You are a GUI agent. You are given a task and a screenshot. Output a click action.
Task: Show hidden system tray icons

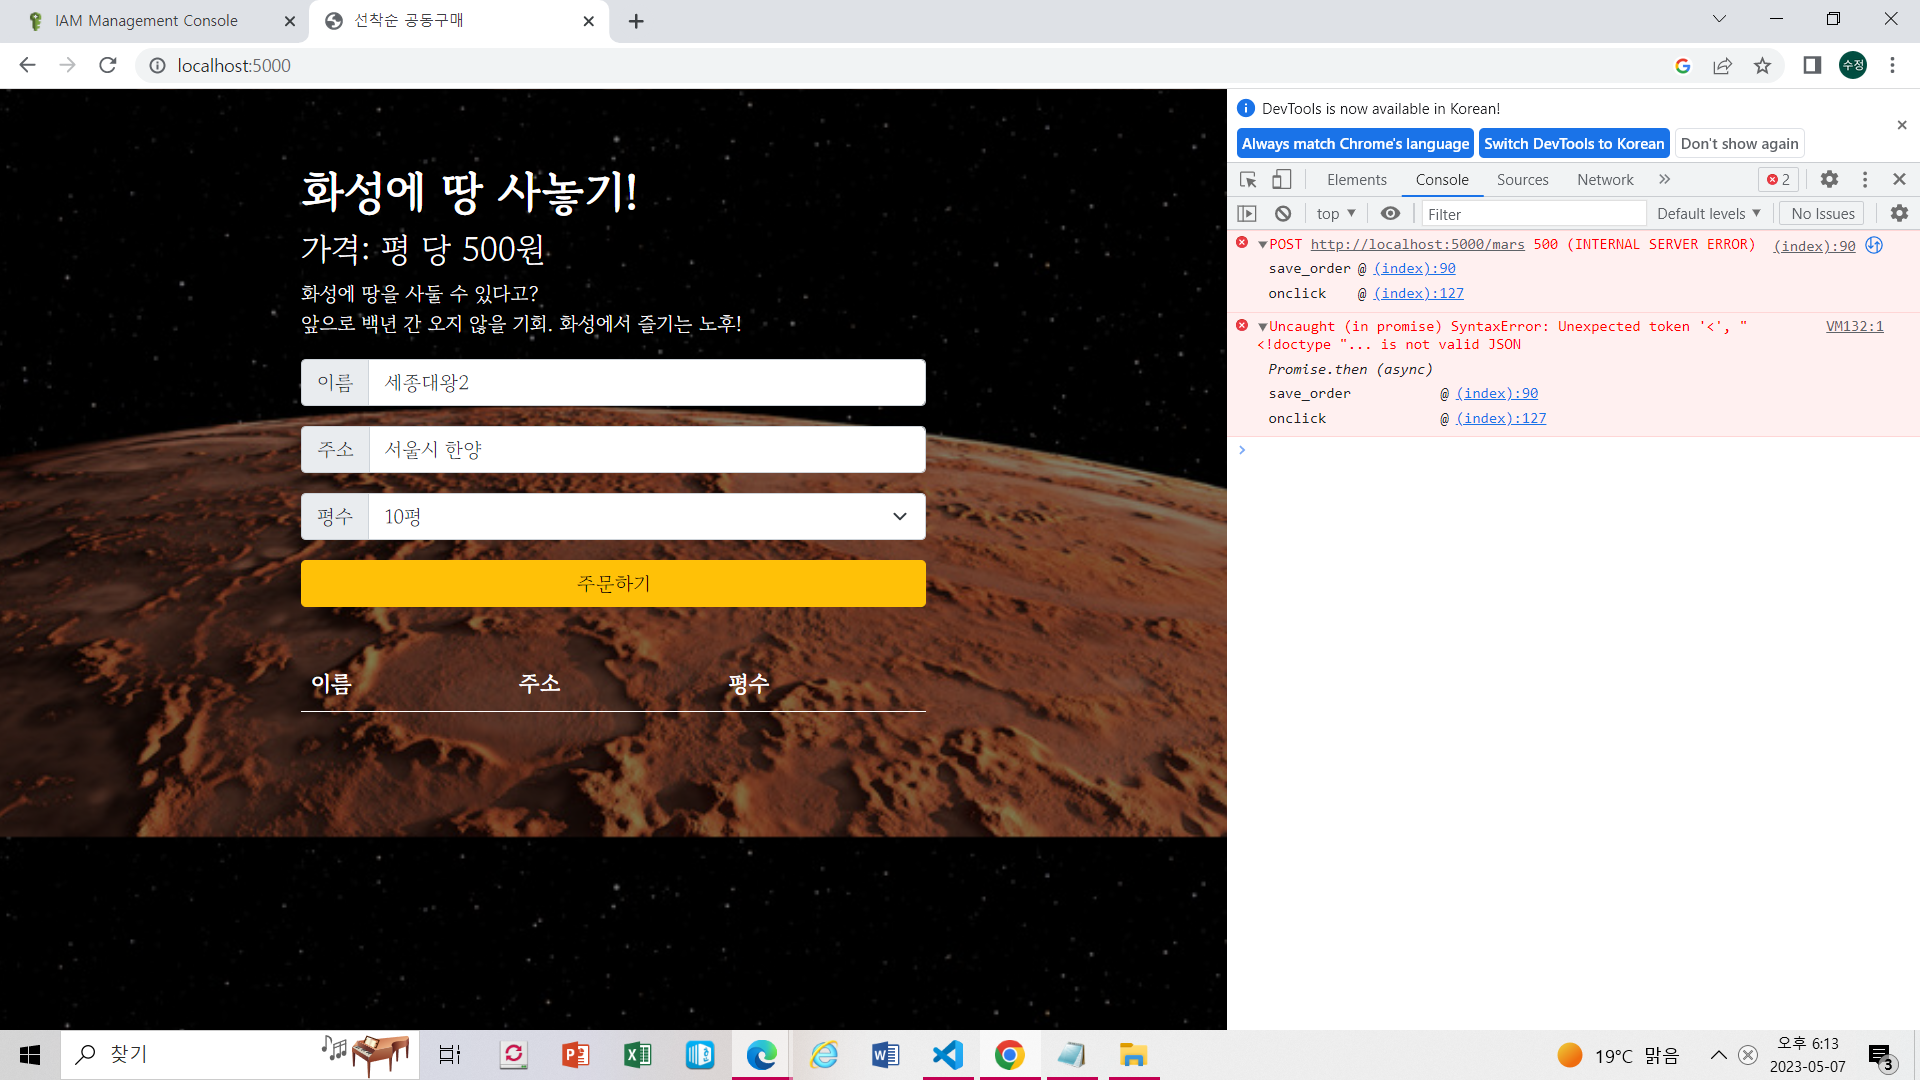click(x=1718, y=1055)
